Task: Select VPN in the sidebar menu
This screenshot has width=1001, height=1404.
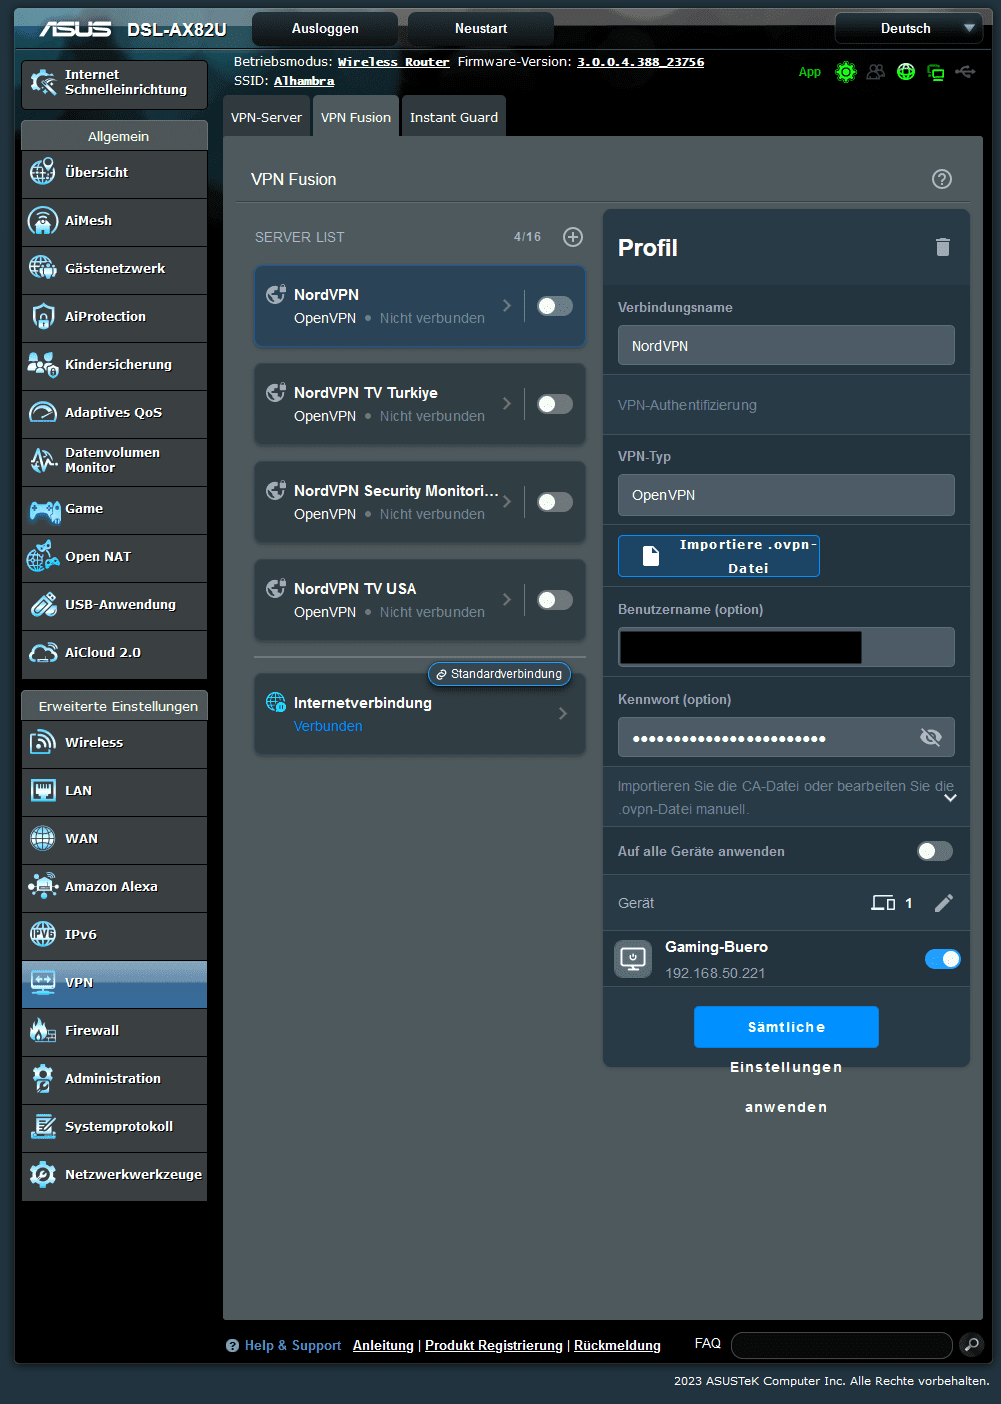Action: click(x=114, y=983)
